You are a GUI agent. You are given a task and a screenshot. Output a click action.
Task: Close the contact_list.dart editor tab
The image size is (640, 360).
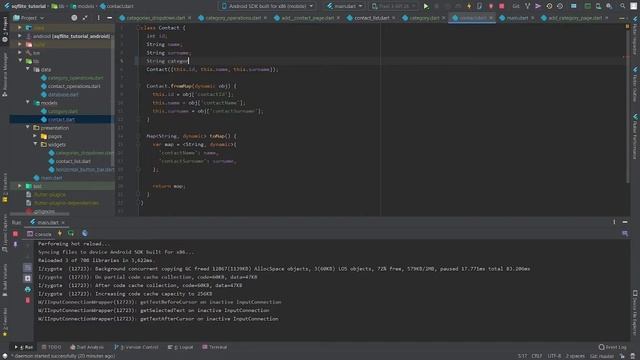point(393,18)
